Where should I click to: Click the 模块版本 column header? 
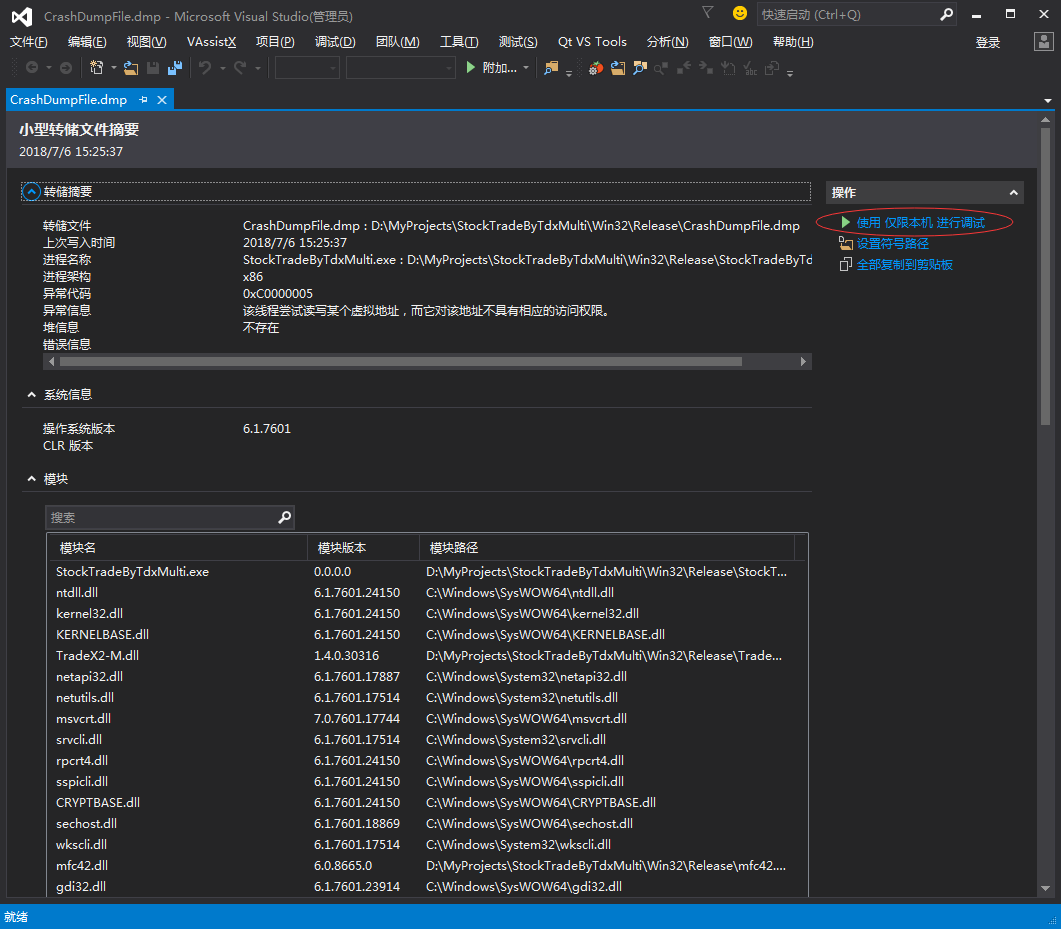pyautogui.click(x=363, y=547)
